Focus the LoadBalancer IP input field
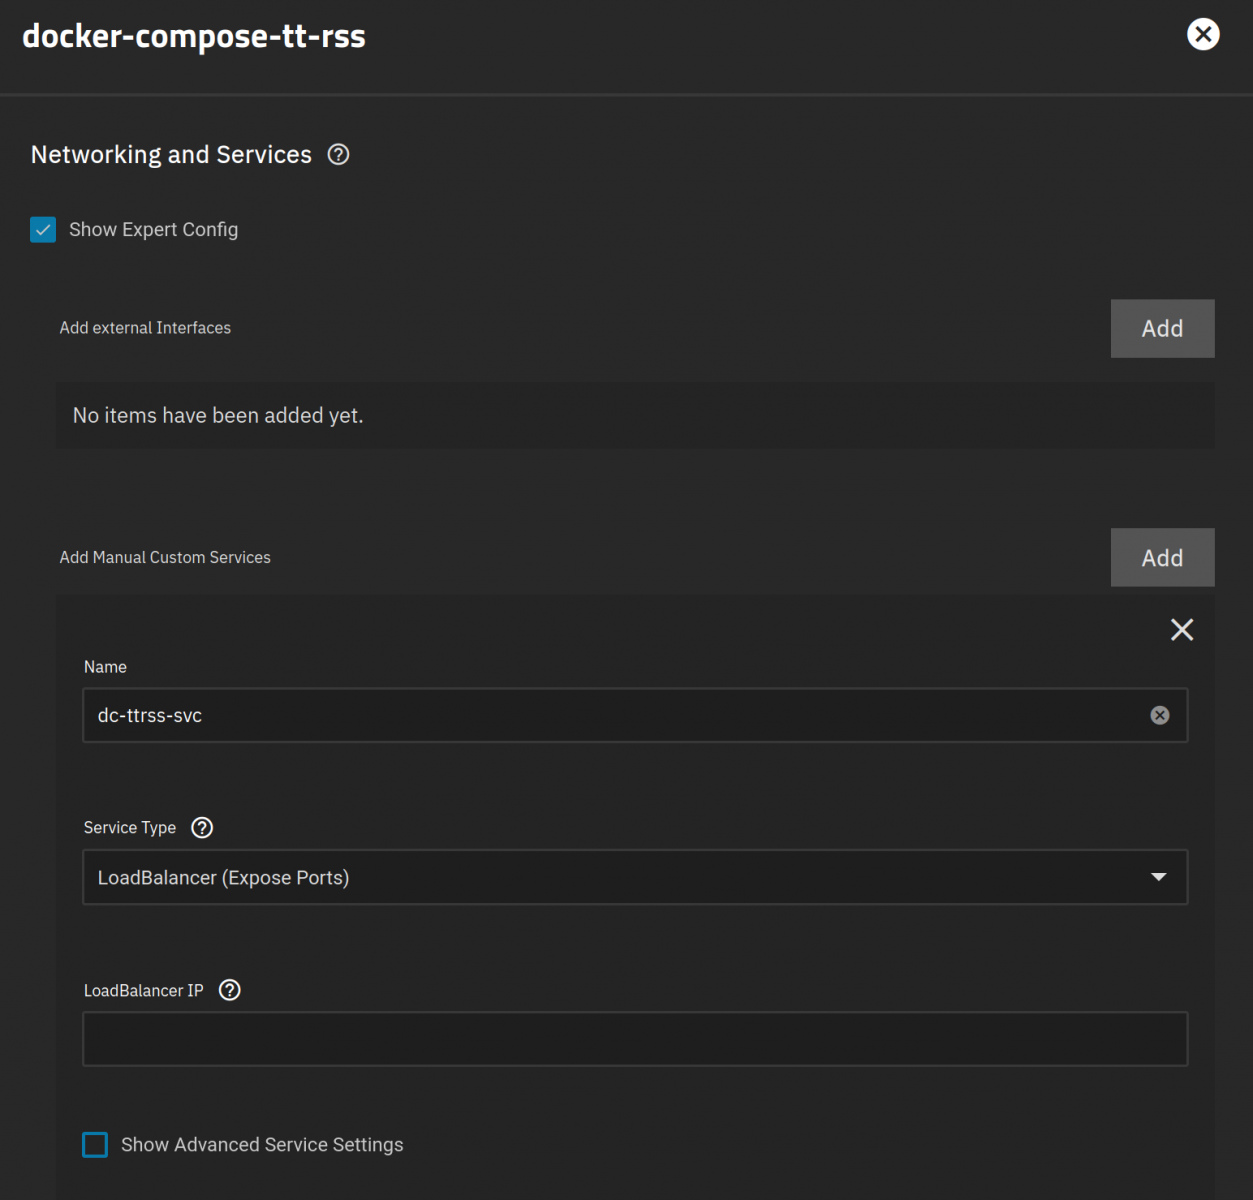This screenshot has height=1200, width=1253. point(634,1039)
